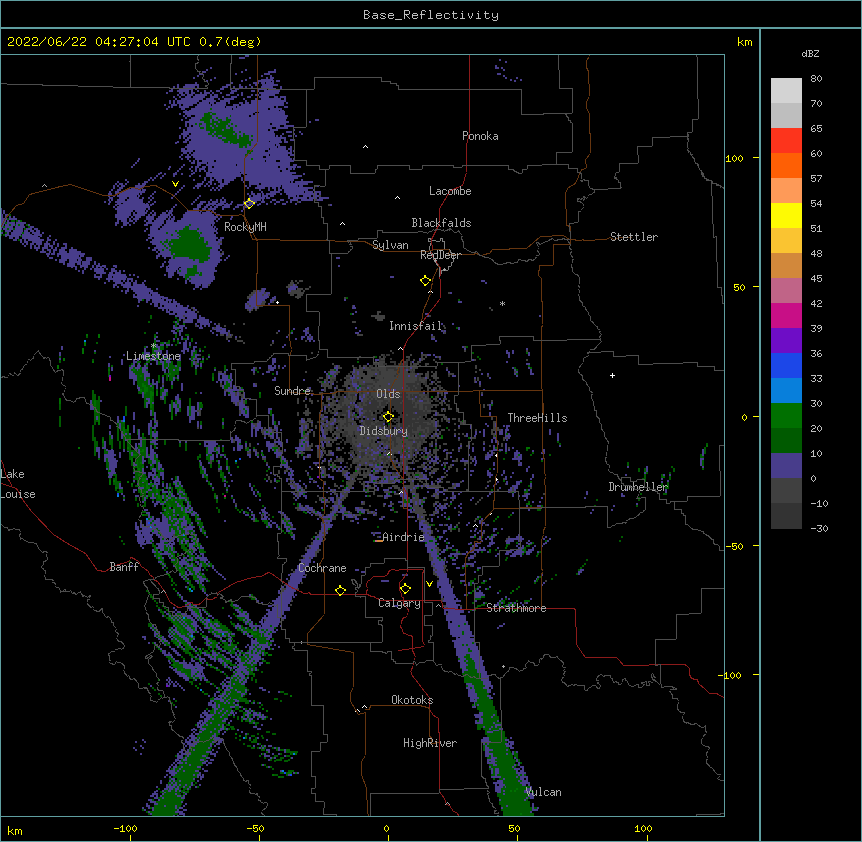
Task: Pick the red 65 dBZ legend color
Action: pyautogui.click(x=786, y=141)
